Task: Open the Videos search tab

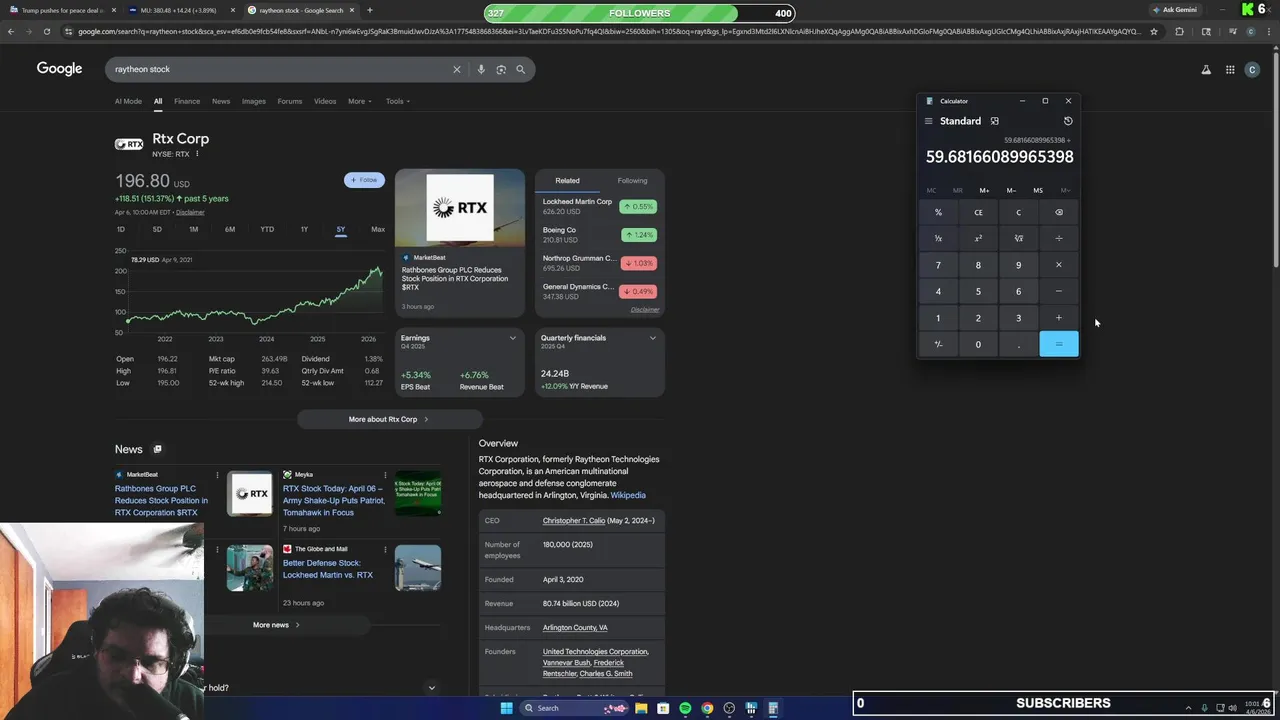Action: [x=325, y=101]
